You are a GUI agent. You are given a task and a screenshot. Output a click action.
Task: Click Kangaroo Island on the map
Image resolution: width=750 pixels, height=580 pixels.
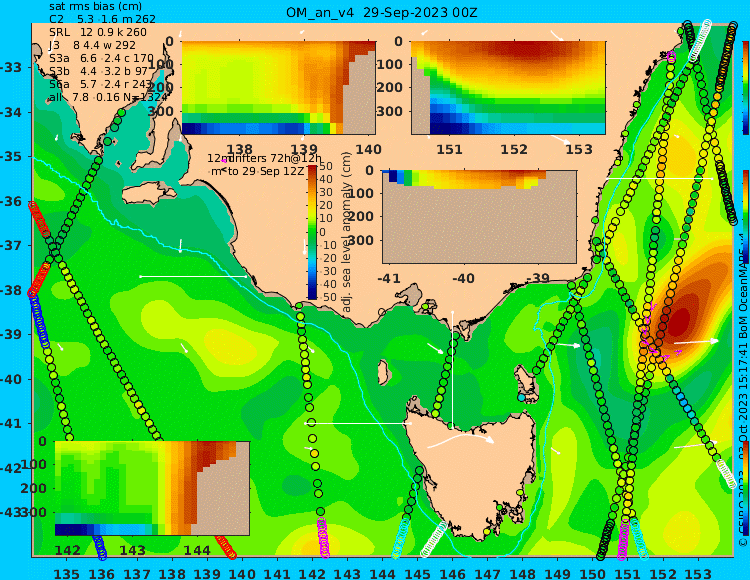coord(149,194)
